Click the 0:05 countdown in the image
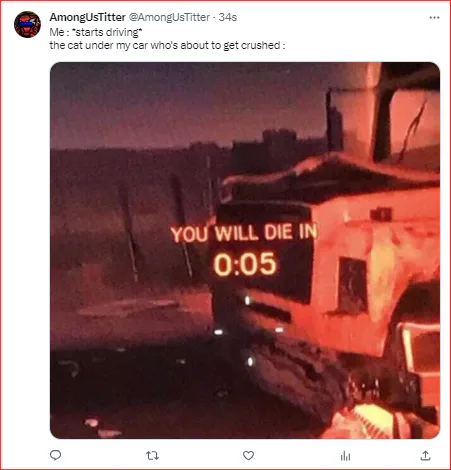This screenshot has width=451, height=470. tap(245, 264)
